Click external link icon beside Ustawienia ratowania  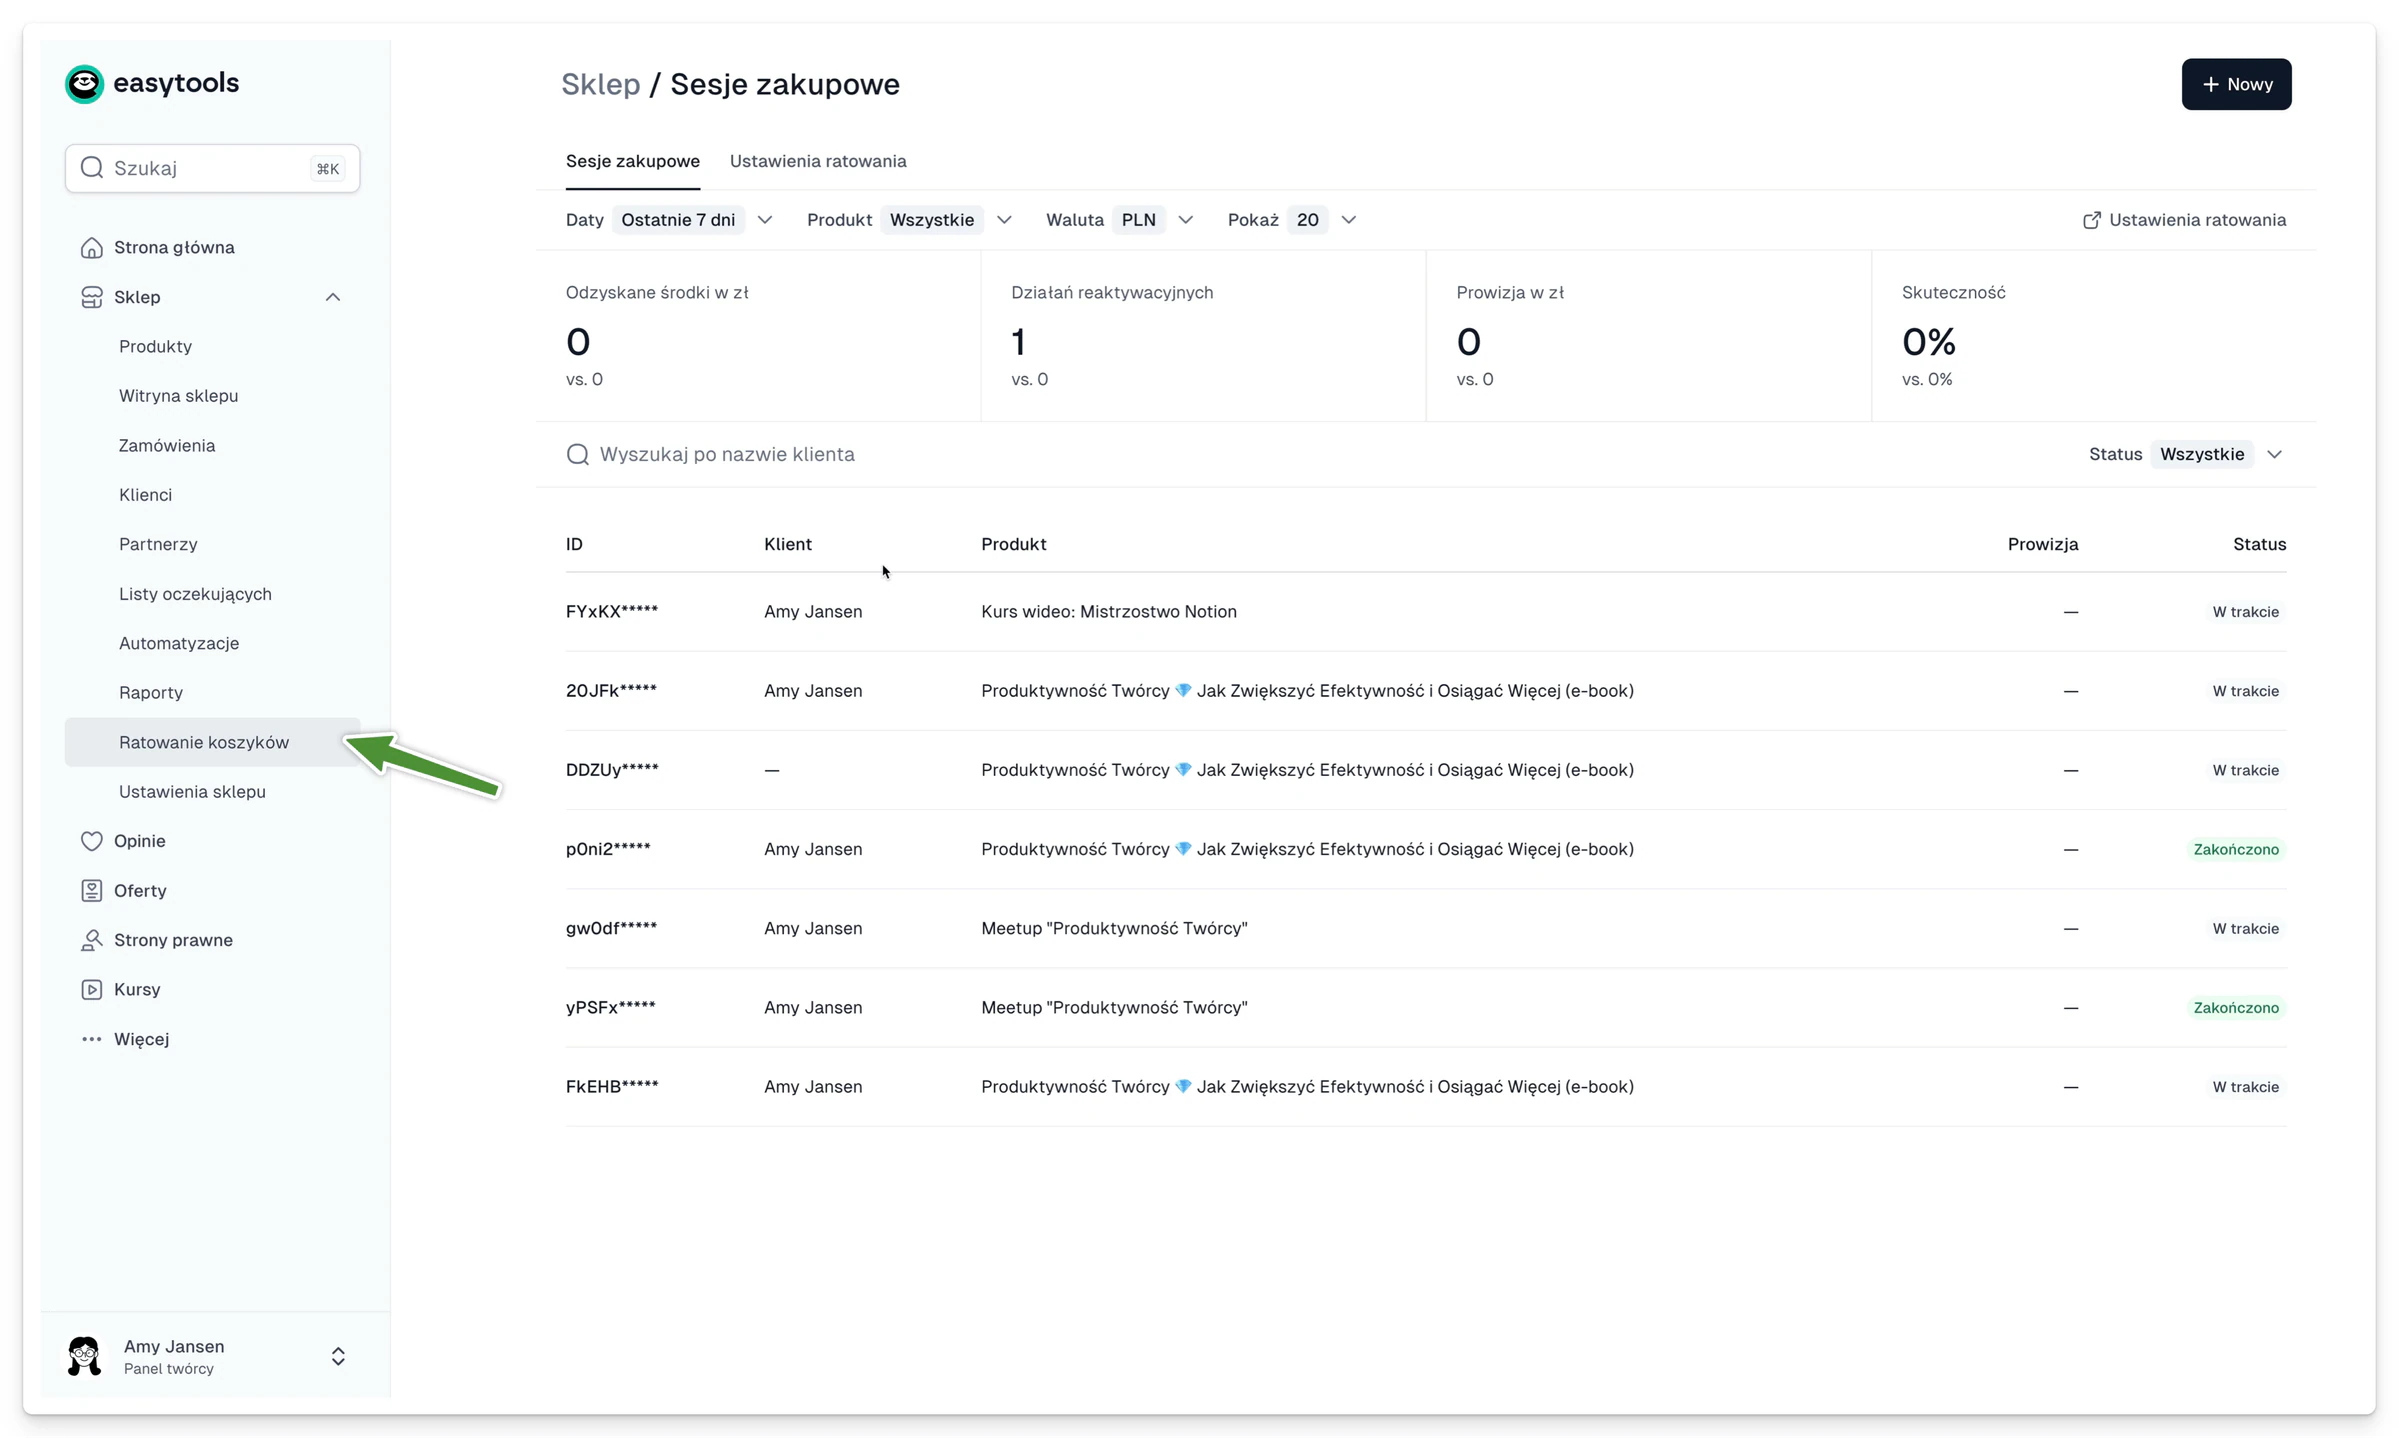tap(2091, 220)
